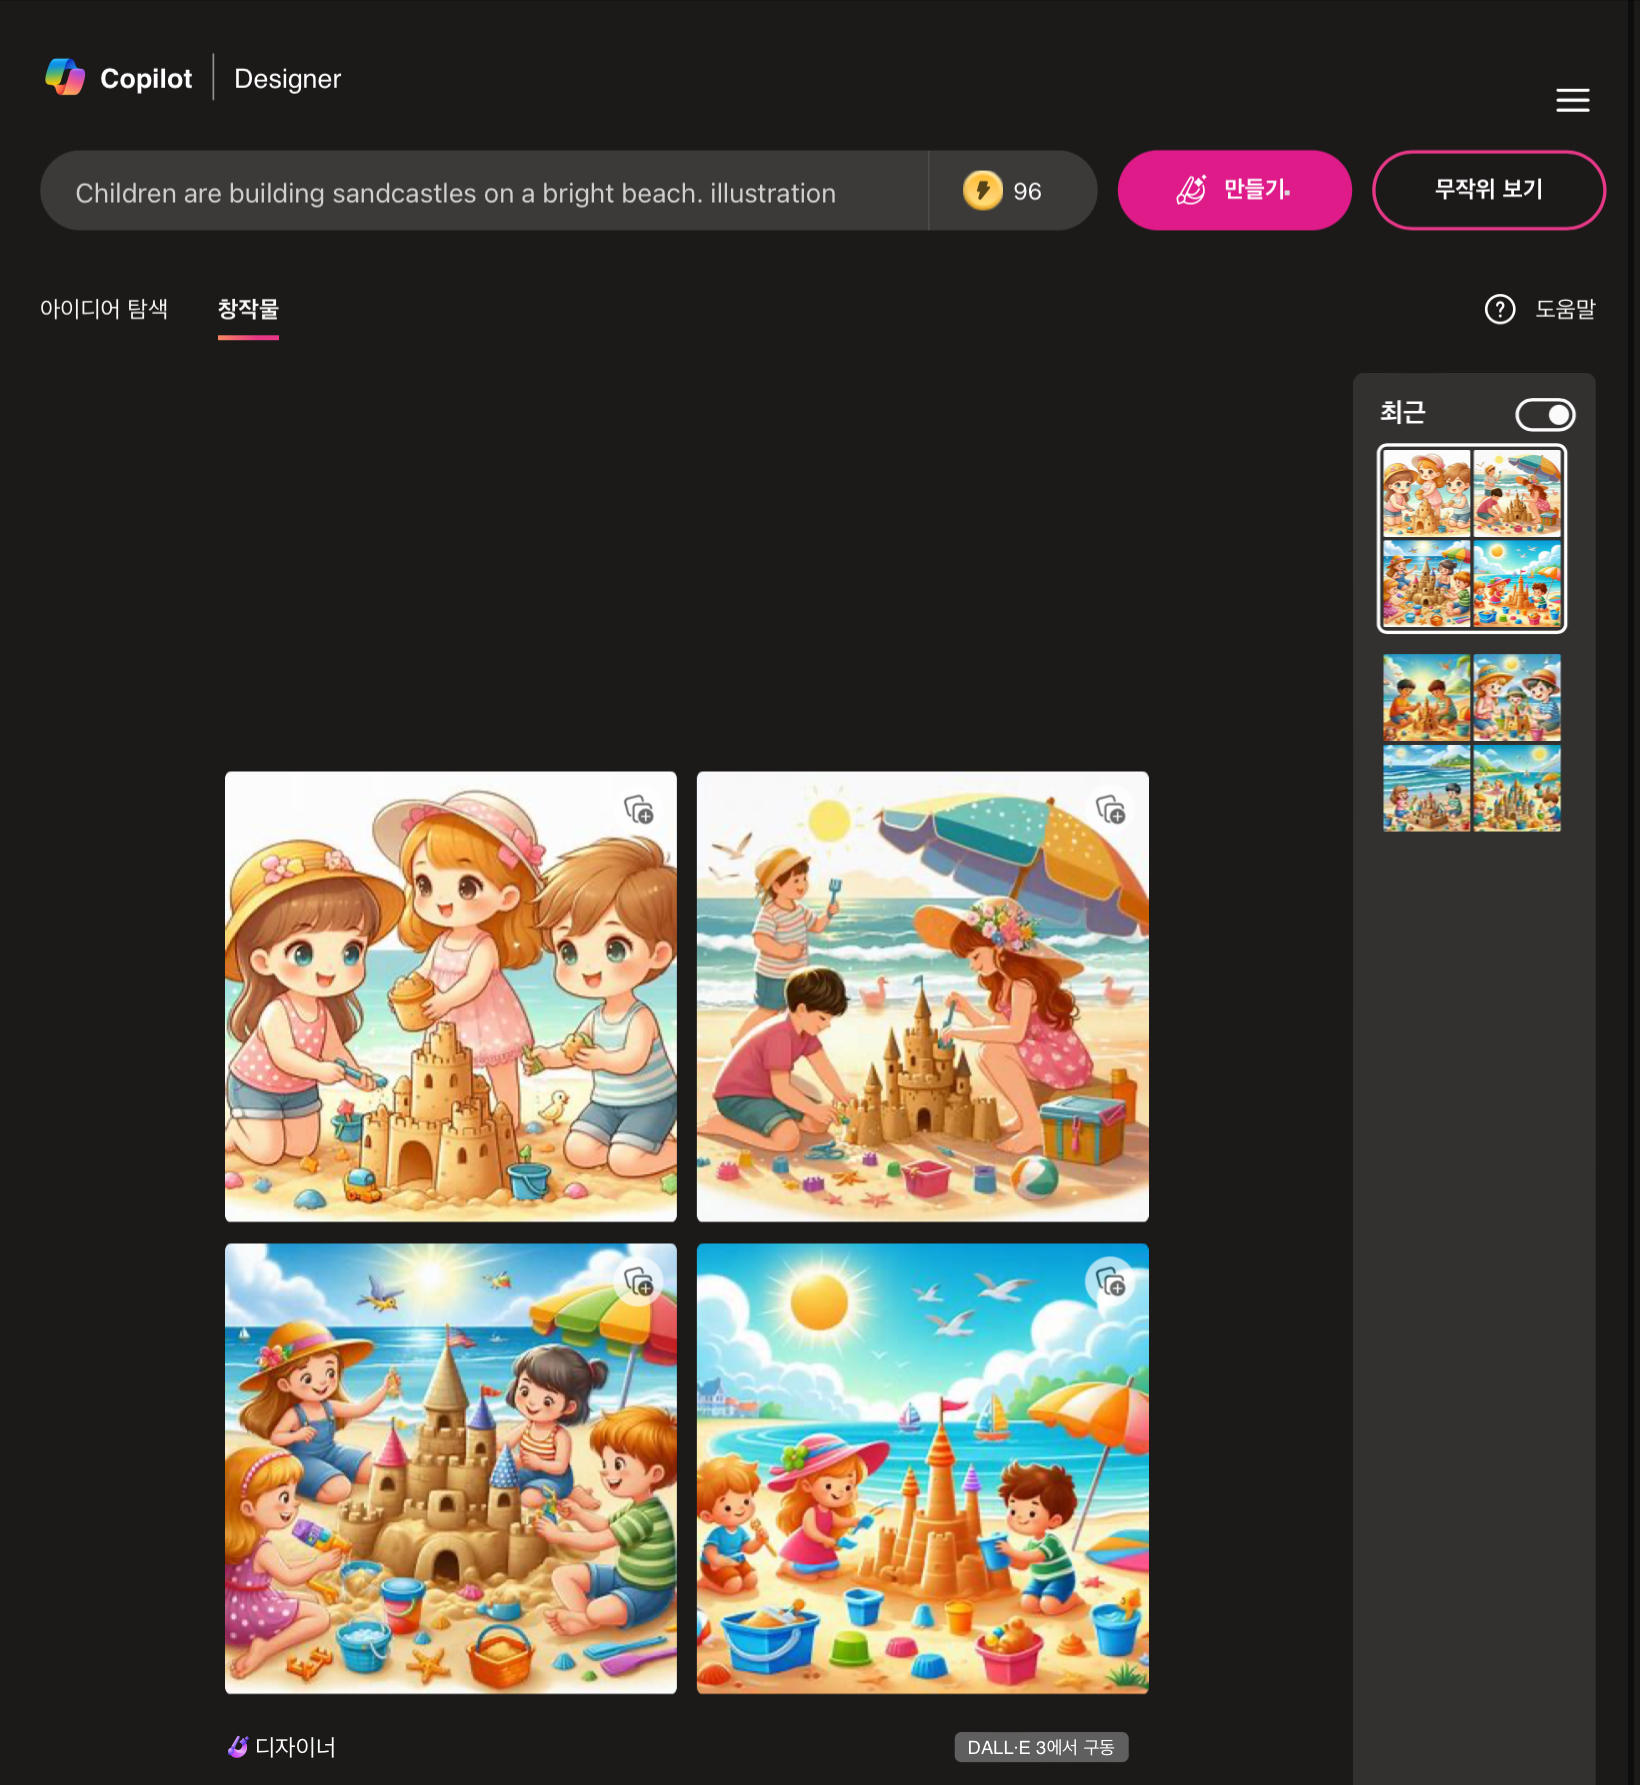Save bright sun and seagulls image to collection
The height and width of the screenshot is (1785, 1640).
pos(1111,1282)
